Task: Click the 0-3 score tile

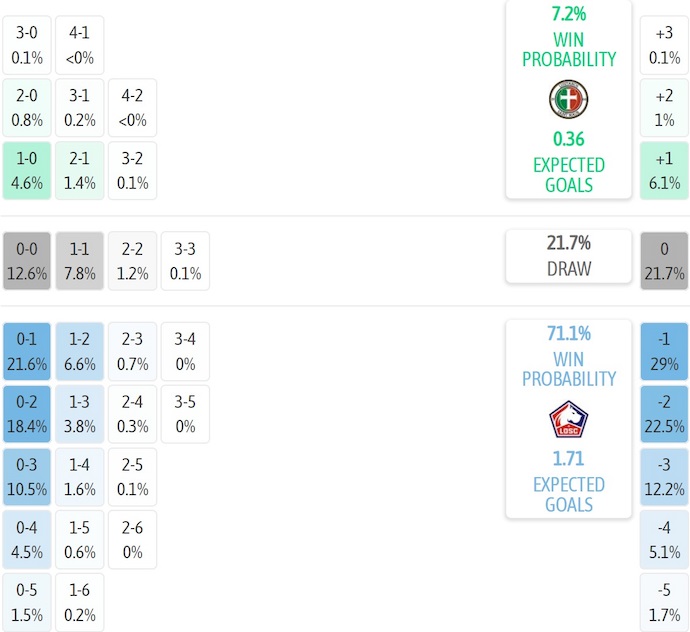Action: click(27, 476)
